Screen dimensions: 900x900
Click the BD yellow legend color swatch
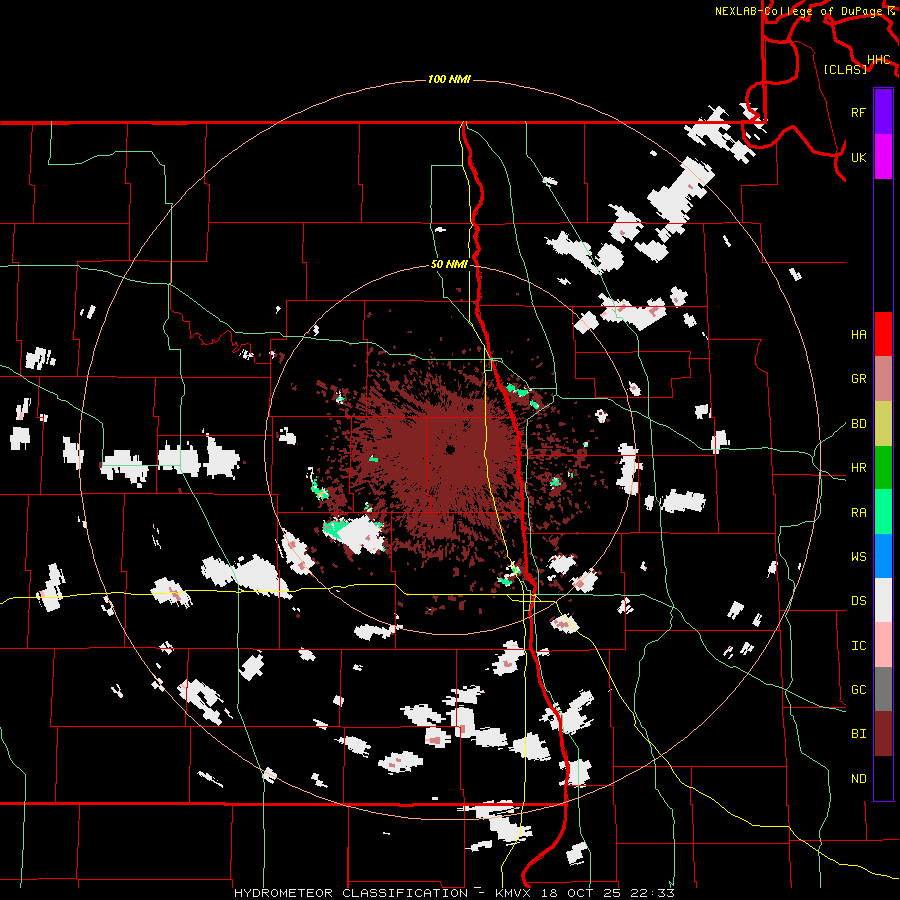883,423
